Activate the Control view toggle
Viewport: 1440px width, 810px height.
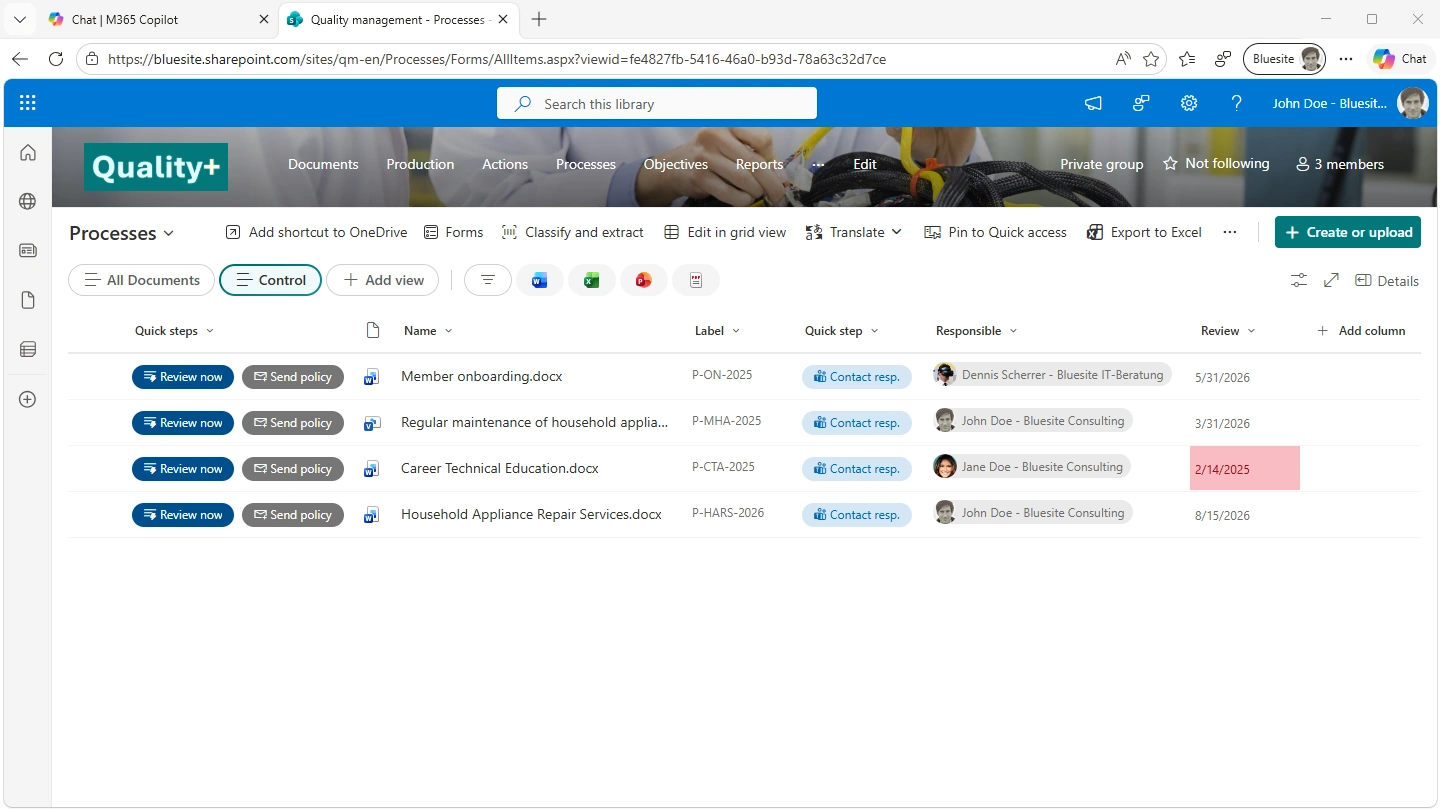[270, 280]
